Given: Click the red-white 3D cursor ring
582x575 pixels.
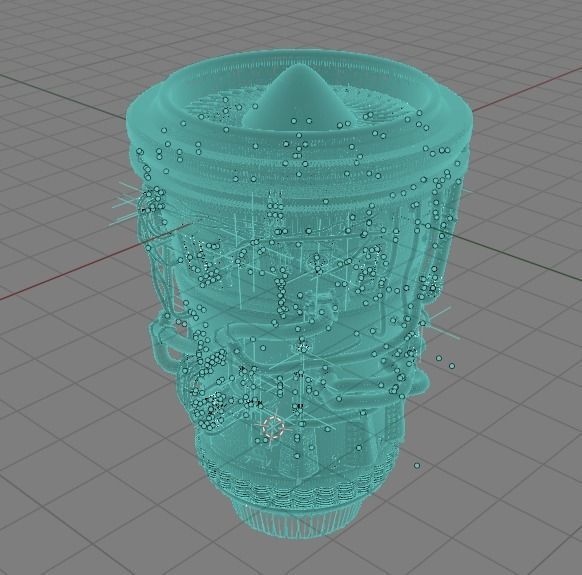Looking at the screenshot, I should (274, 427).
